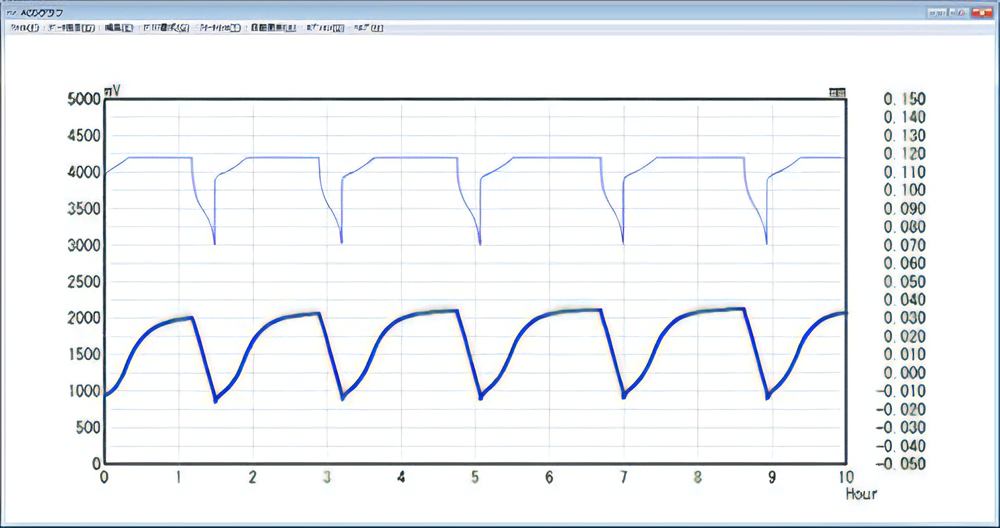
Task: Click the 3500 value on the left axis
Action: pos(84,209)
